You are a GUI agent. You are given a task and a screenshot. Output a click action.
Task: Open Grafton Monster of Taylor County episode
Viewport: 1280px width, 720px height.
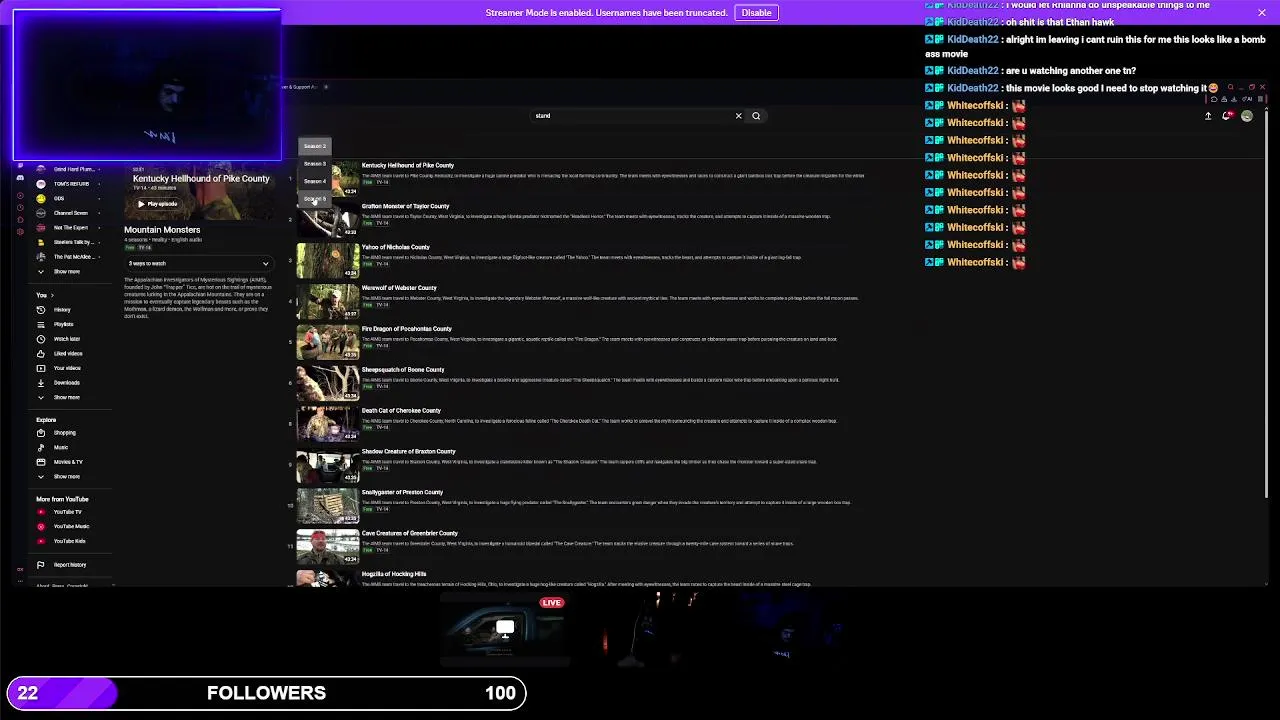(405, 206)
